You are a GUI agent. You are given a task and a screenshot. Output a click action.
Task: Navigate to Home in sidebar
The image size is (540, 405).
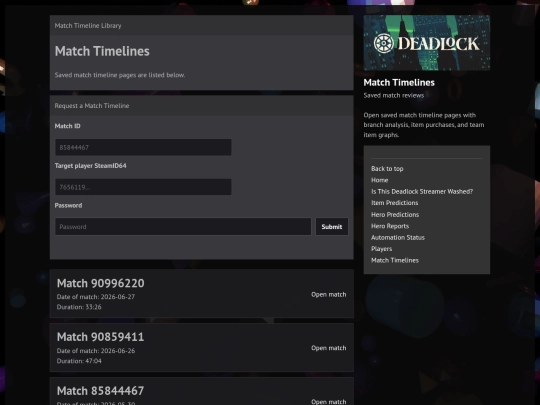(x=380, y=180)
